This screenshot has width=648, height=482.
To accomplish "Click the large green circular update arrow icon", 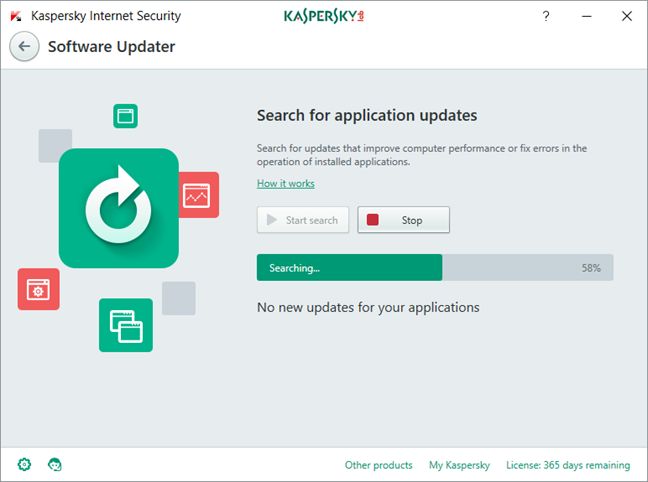I will tap(119, 208).
